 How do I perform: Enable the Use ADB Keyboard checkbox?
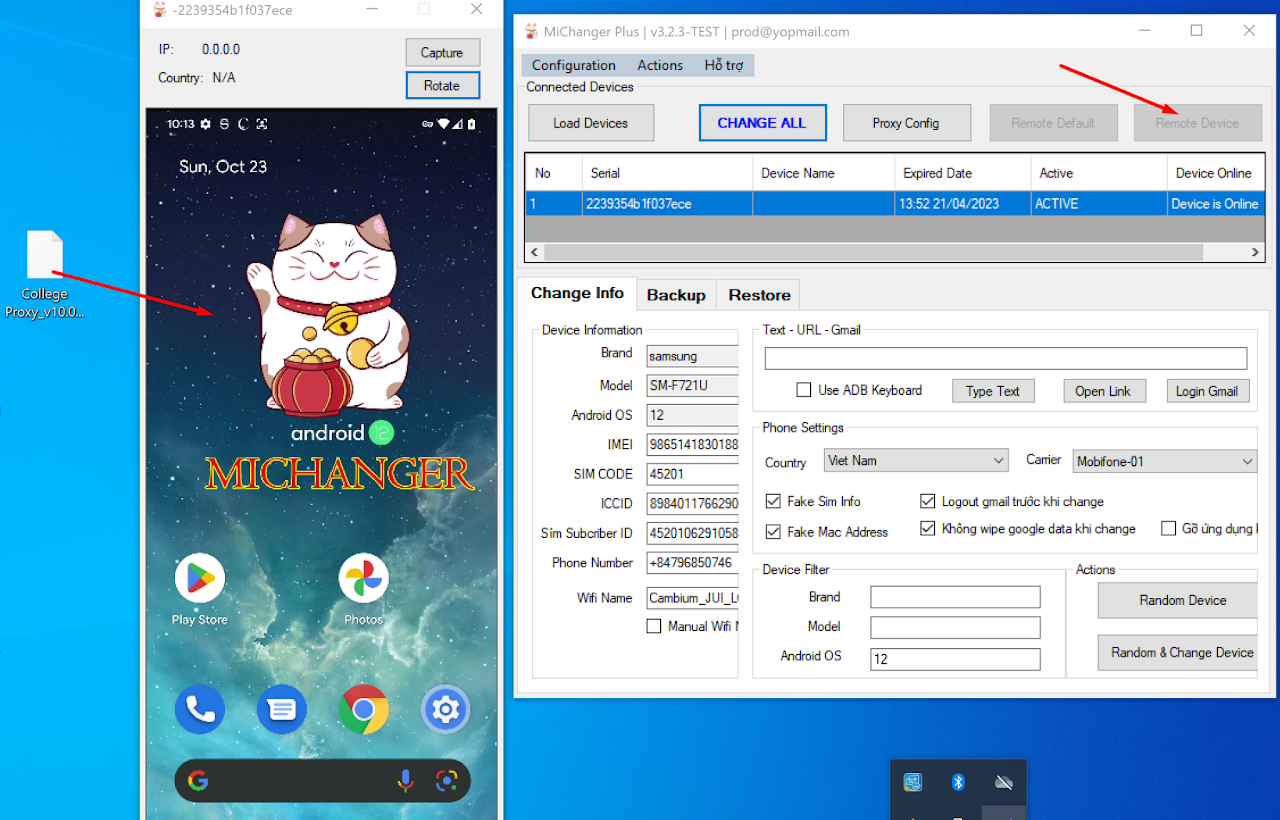click(x=803, y=390)
